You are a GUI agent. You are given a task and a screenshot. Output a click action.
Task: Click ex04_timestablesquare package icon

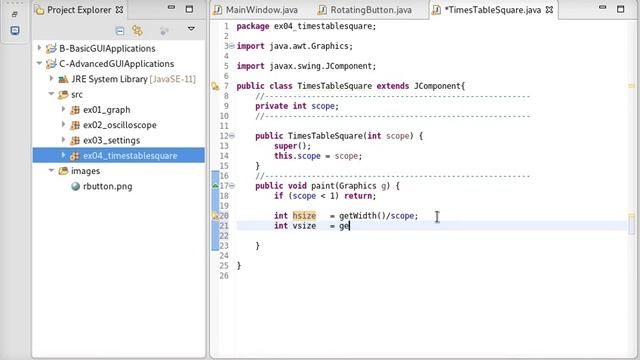tap(75, 156)
